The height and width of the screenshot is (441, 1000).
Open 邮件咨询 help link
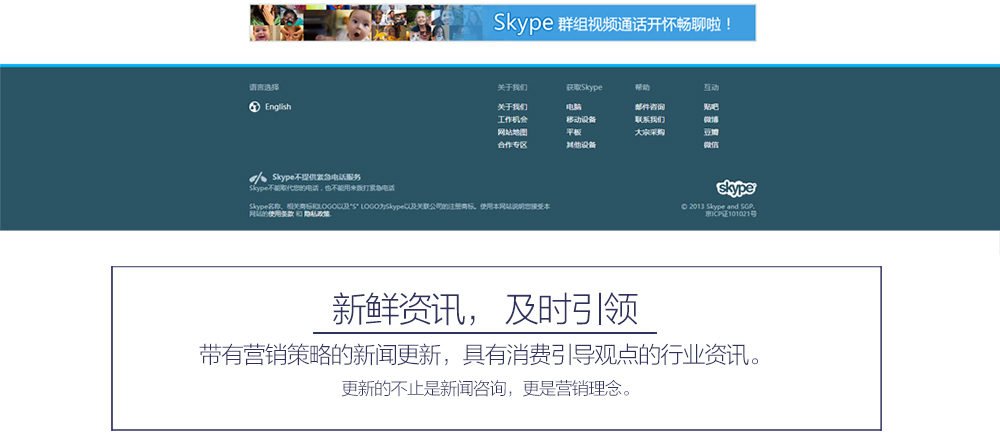click(x=650, y=107)
